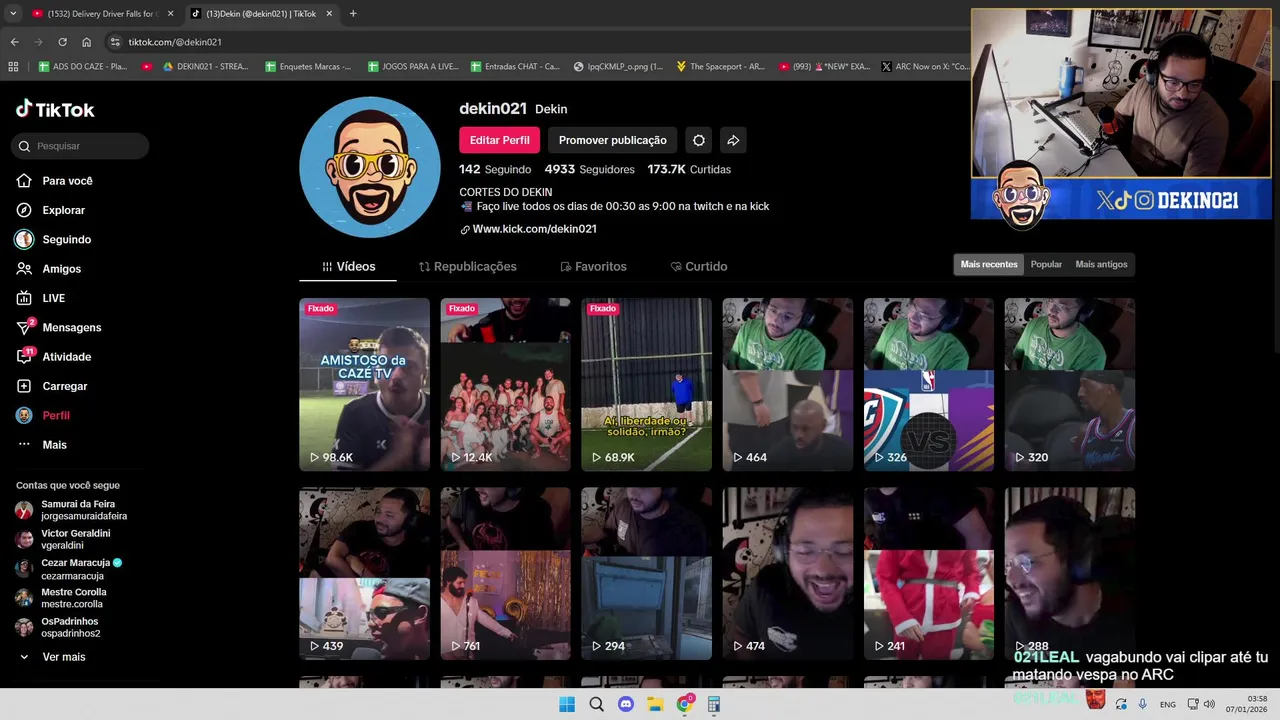The image size is (1280, 720).
Task: Go back in browser history
Action: [14, 42]
